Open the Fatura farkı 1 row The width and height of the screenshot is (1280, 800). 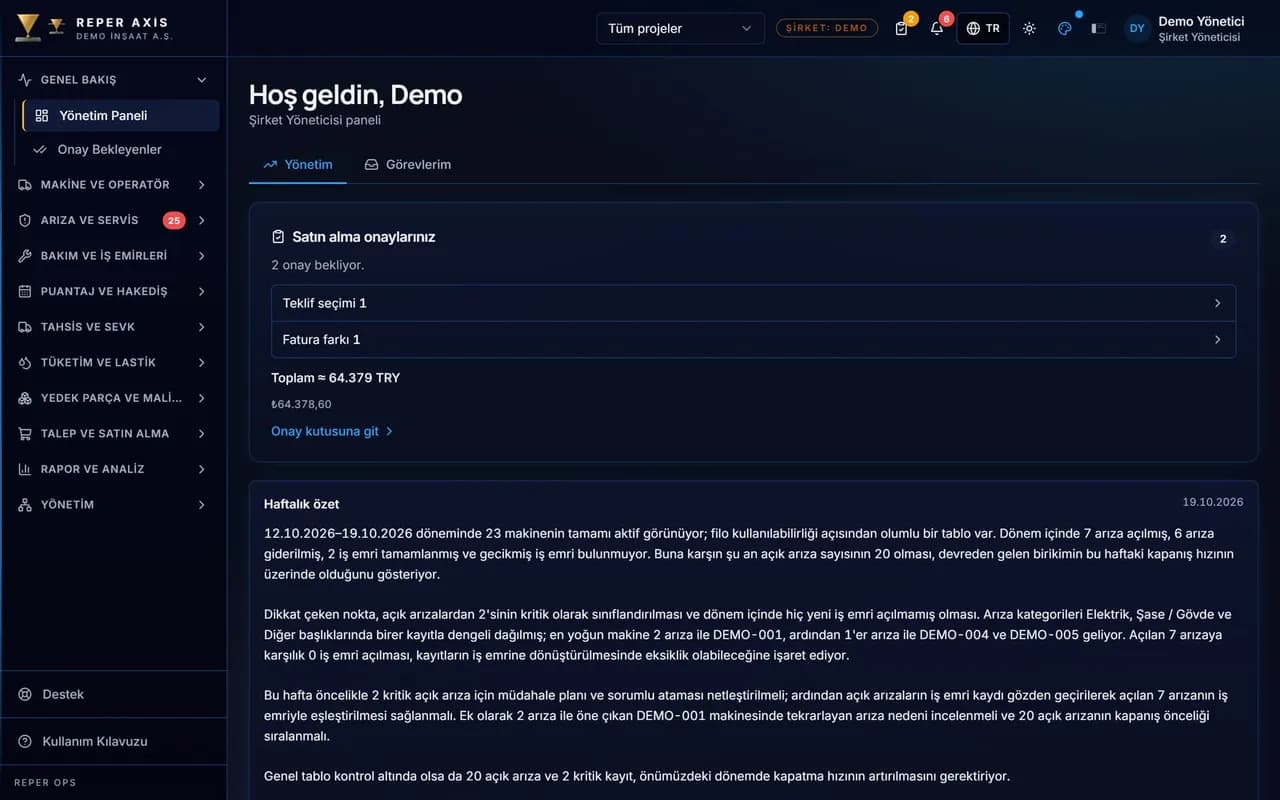tap(753, 339)
